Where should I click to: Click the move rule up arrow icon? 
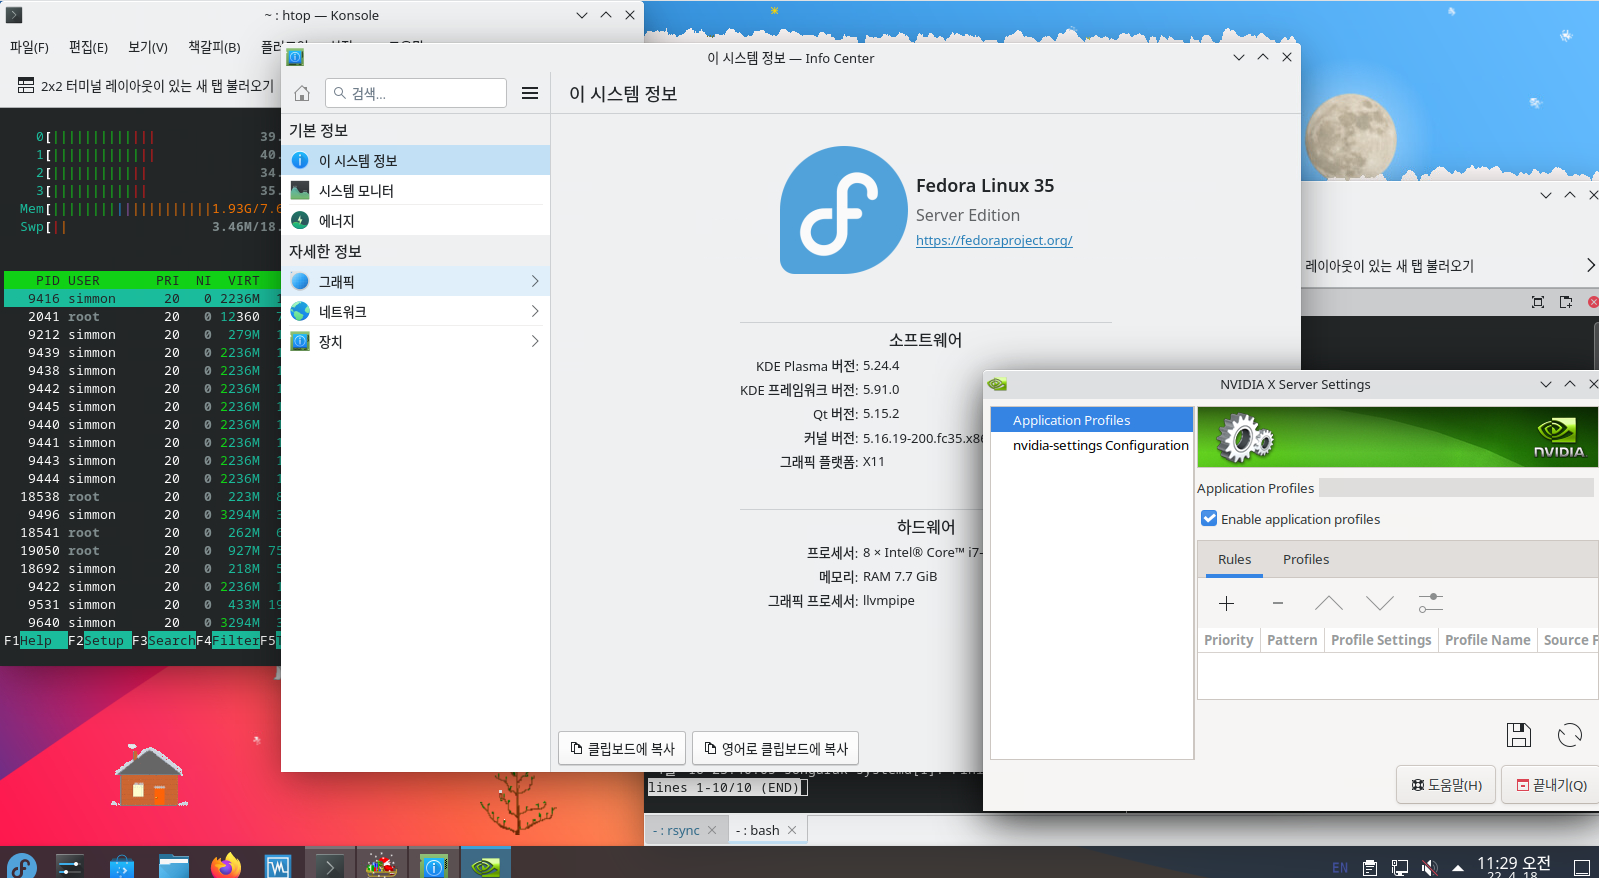click(x=1329, y=603)
